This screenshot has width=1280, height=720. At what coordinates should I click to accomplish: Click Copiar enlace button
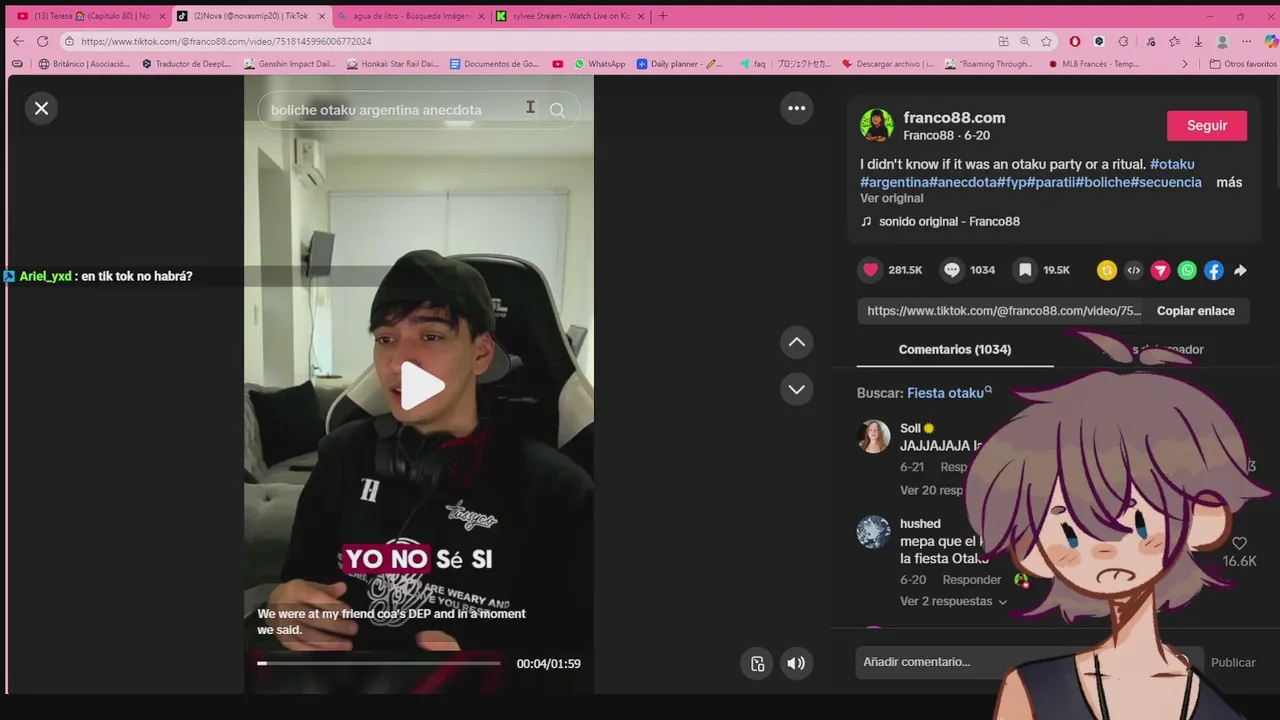point(1195,311)
